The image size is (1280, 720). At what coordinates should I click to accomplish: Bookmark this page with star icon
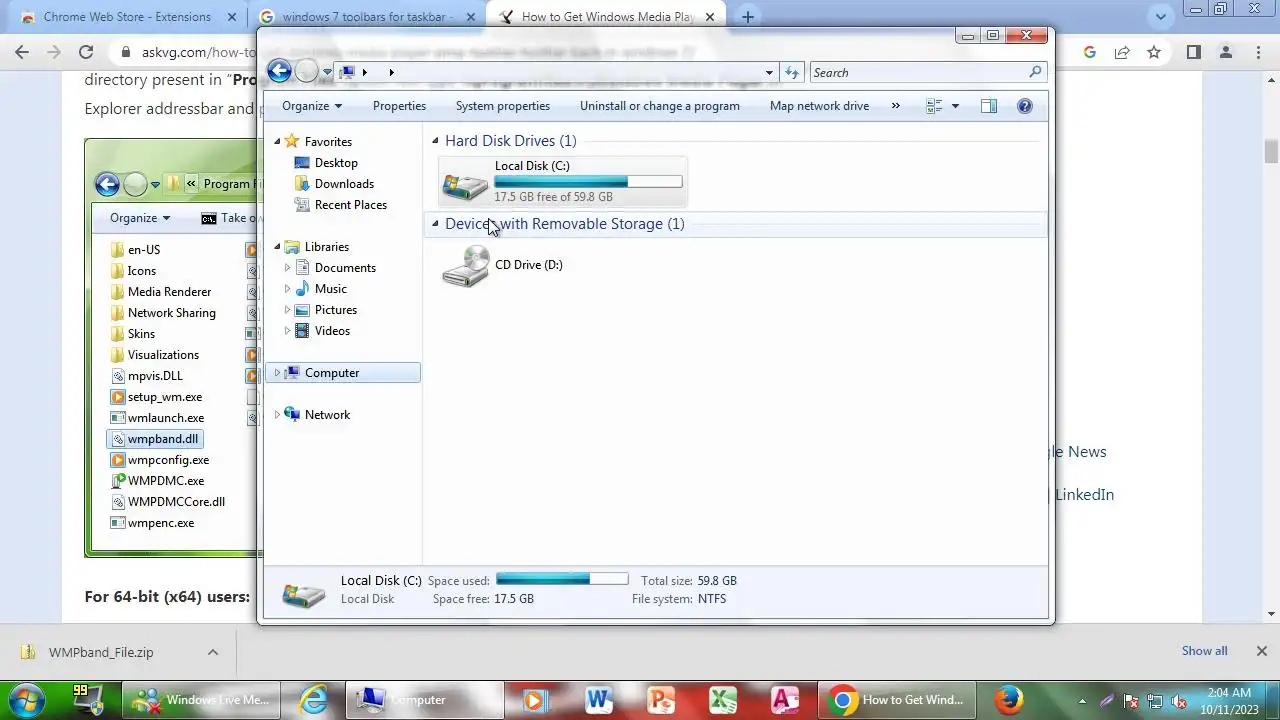1154,52
